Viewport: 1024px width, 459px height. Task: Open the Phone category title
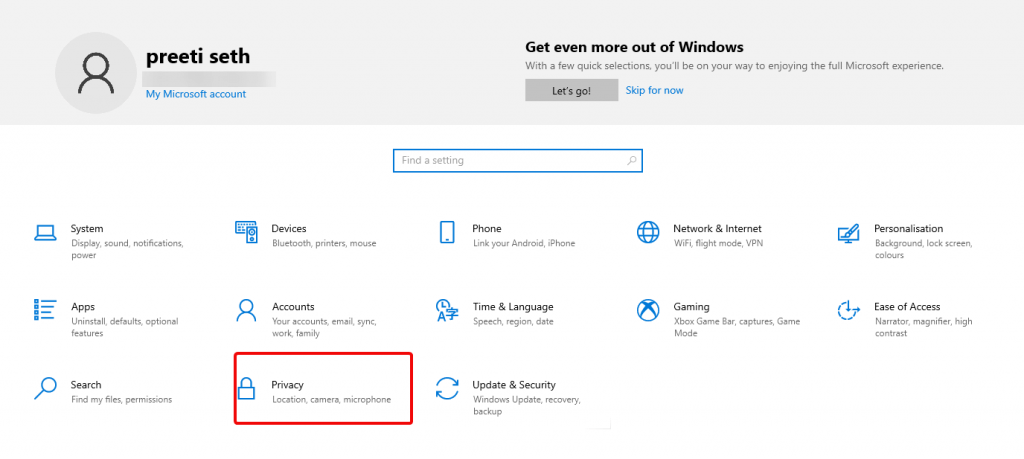487,229
